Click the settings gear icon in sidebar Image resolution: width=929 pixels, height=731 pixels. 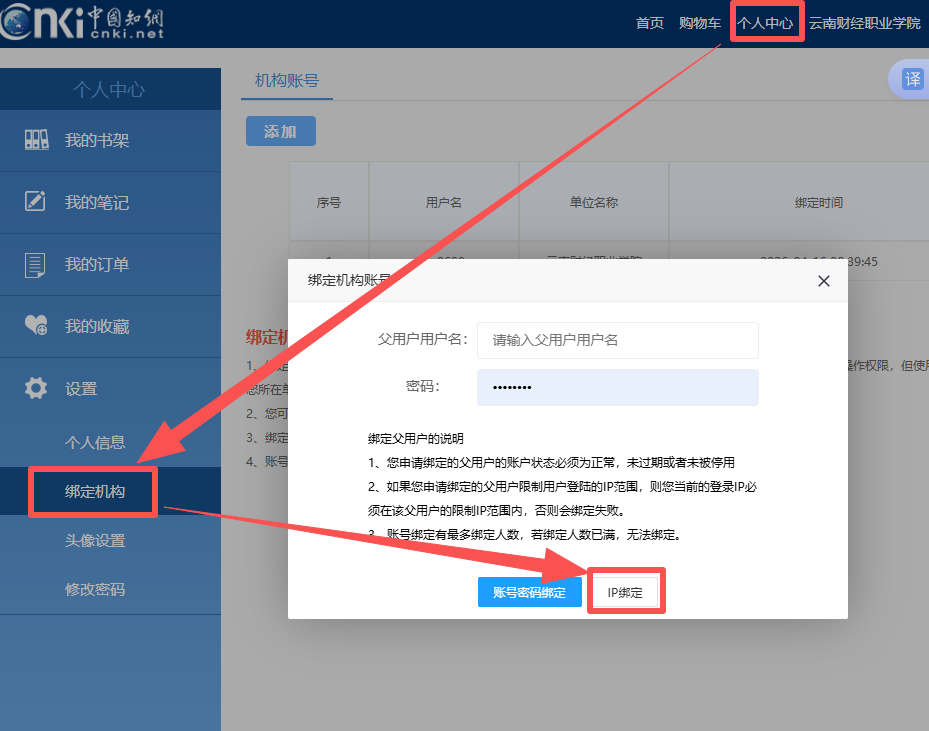[36, 388]
